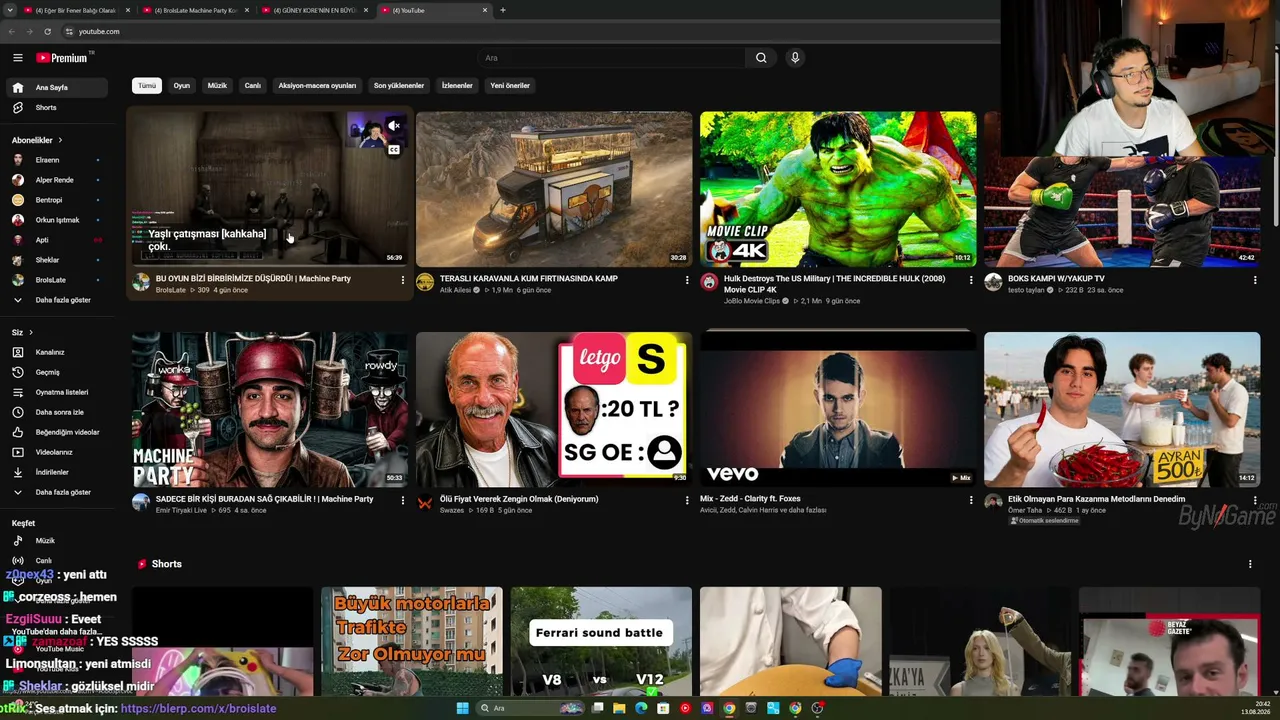This screenshot has width=1280, height=720.
Task: Open Beğendiğim videolar list
Action: [x=58, y=432]
